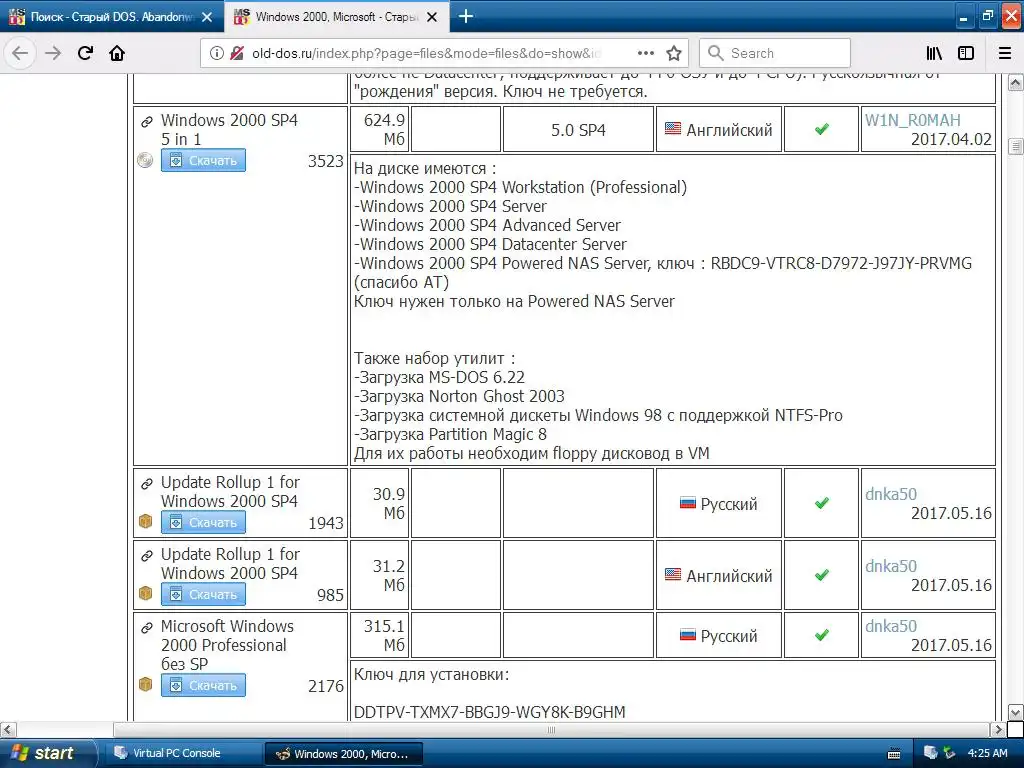Close the Windows 2000, Microsoft tab

[x=432, y=17]
